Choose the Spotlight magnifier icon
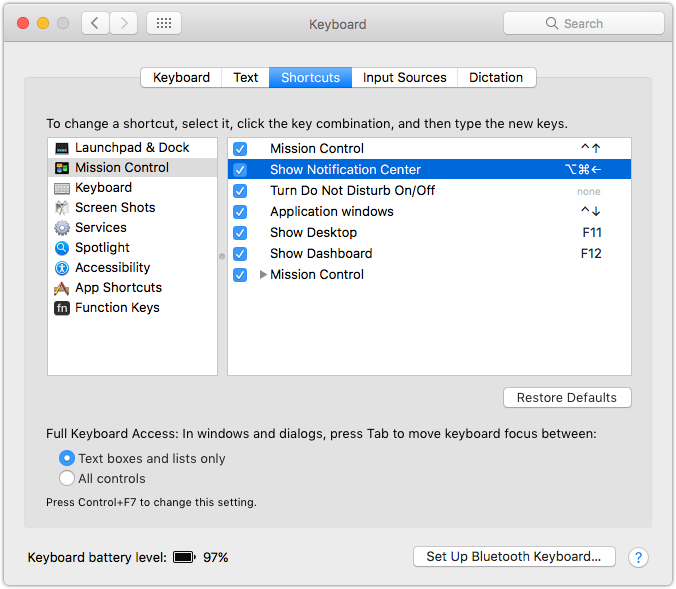 click(62, 248)
